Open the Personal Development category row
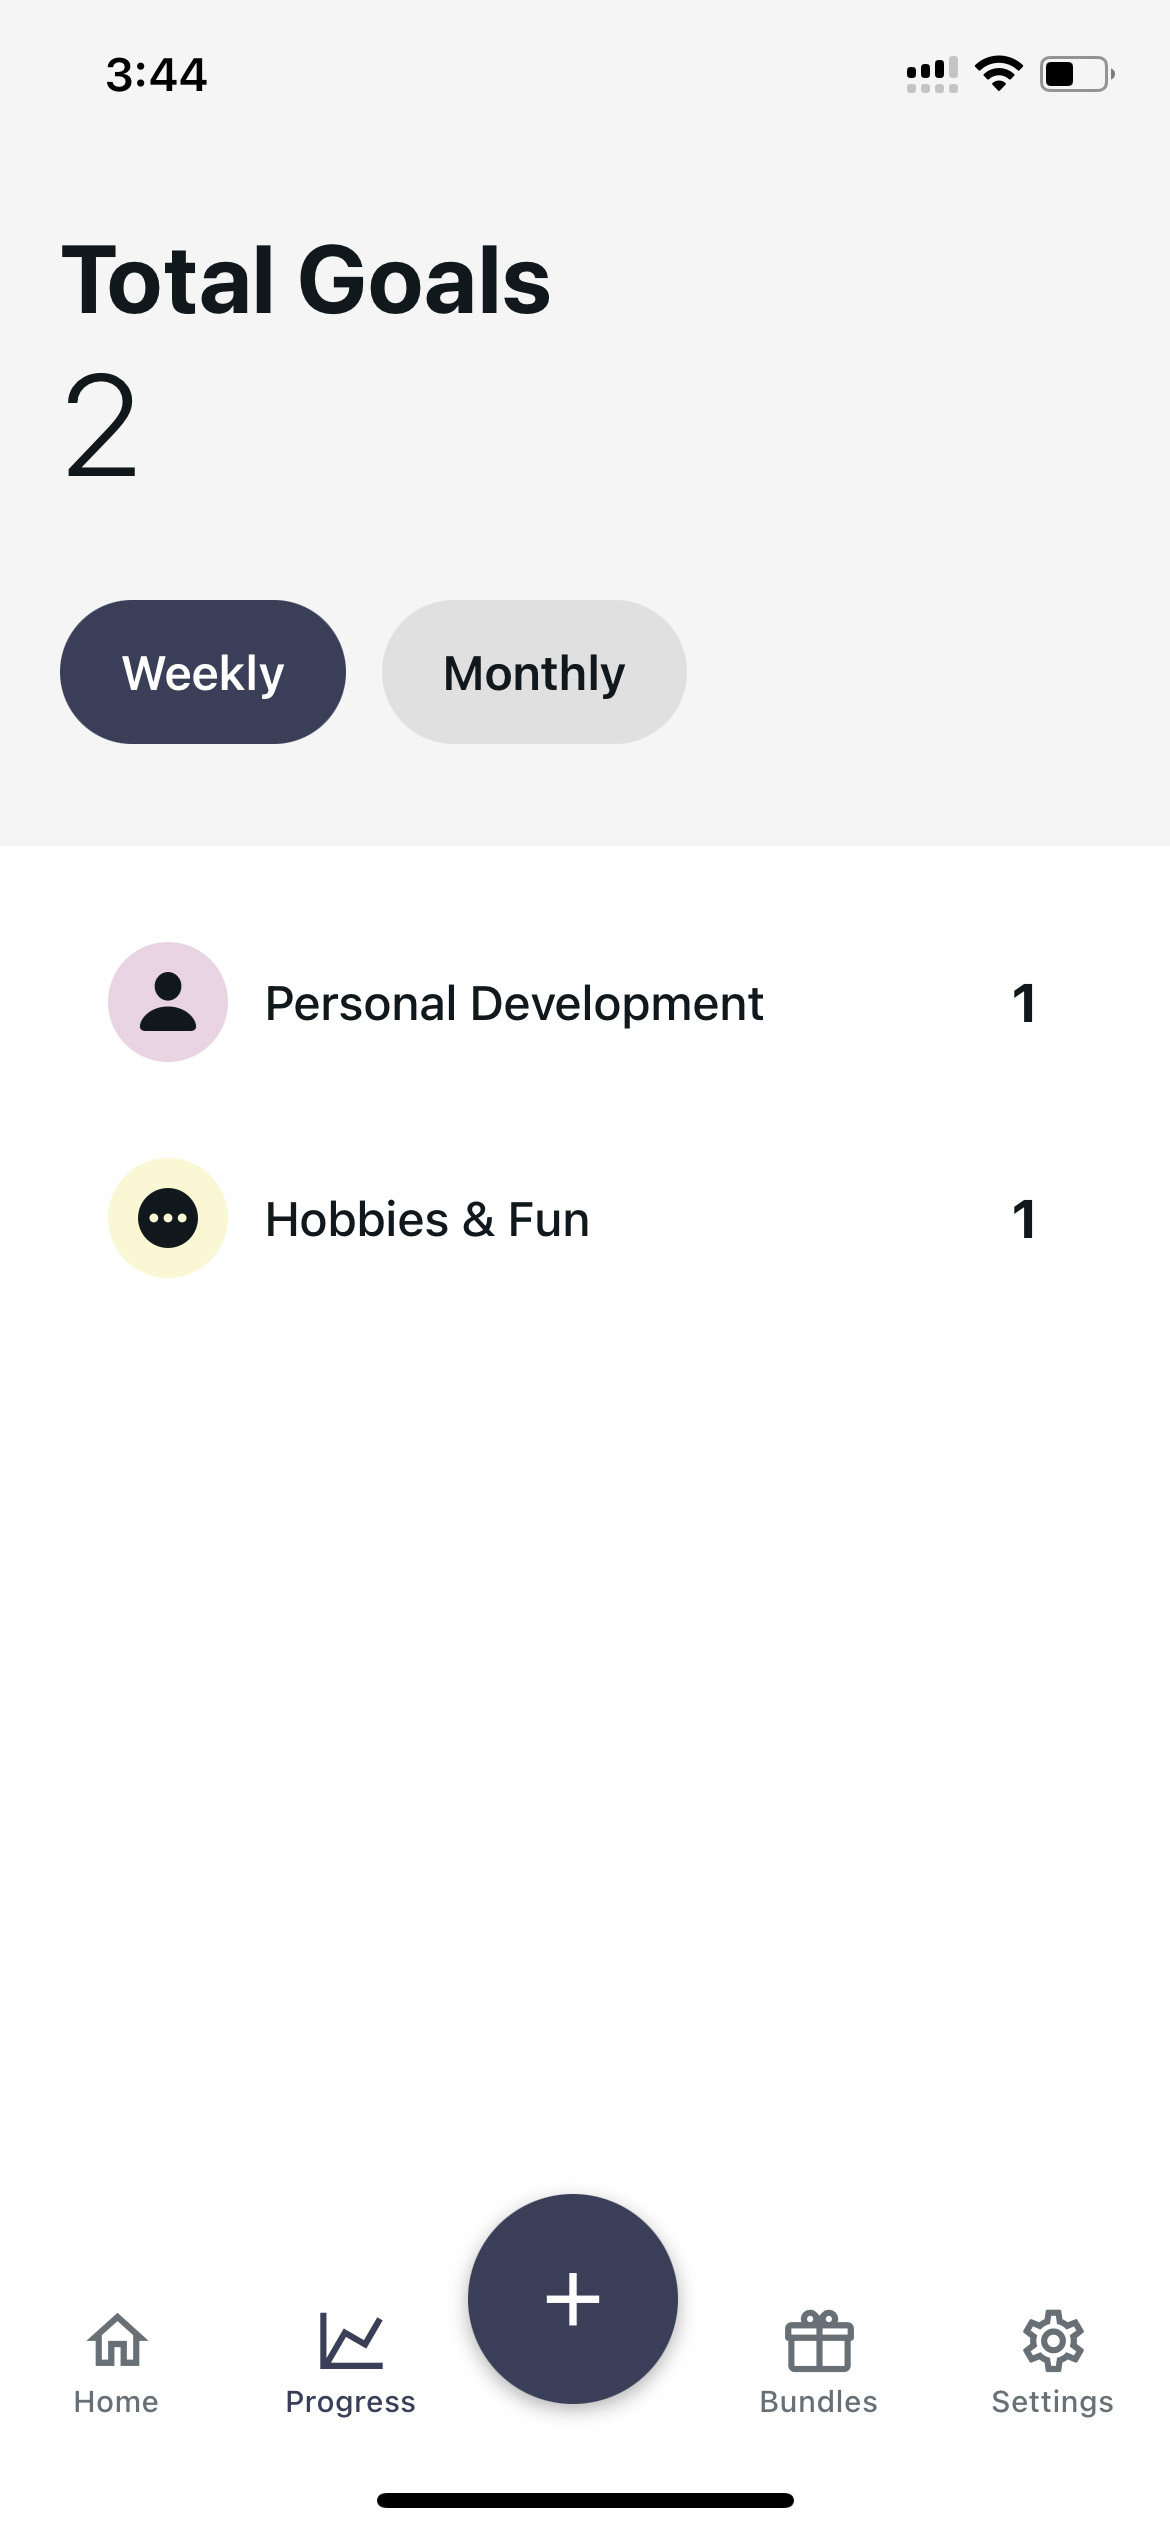This screenshot has height=2532, width=1170. [585, 1002]
